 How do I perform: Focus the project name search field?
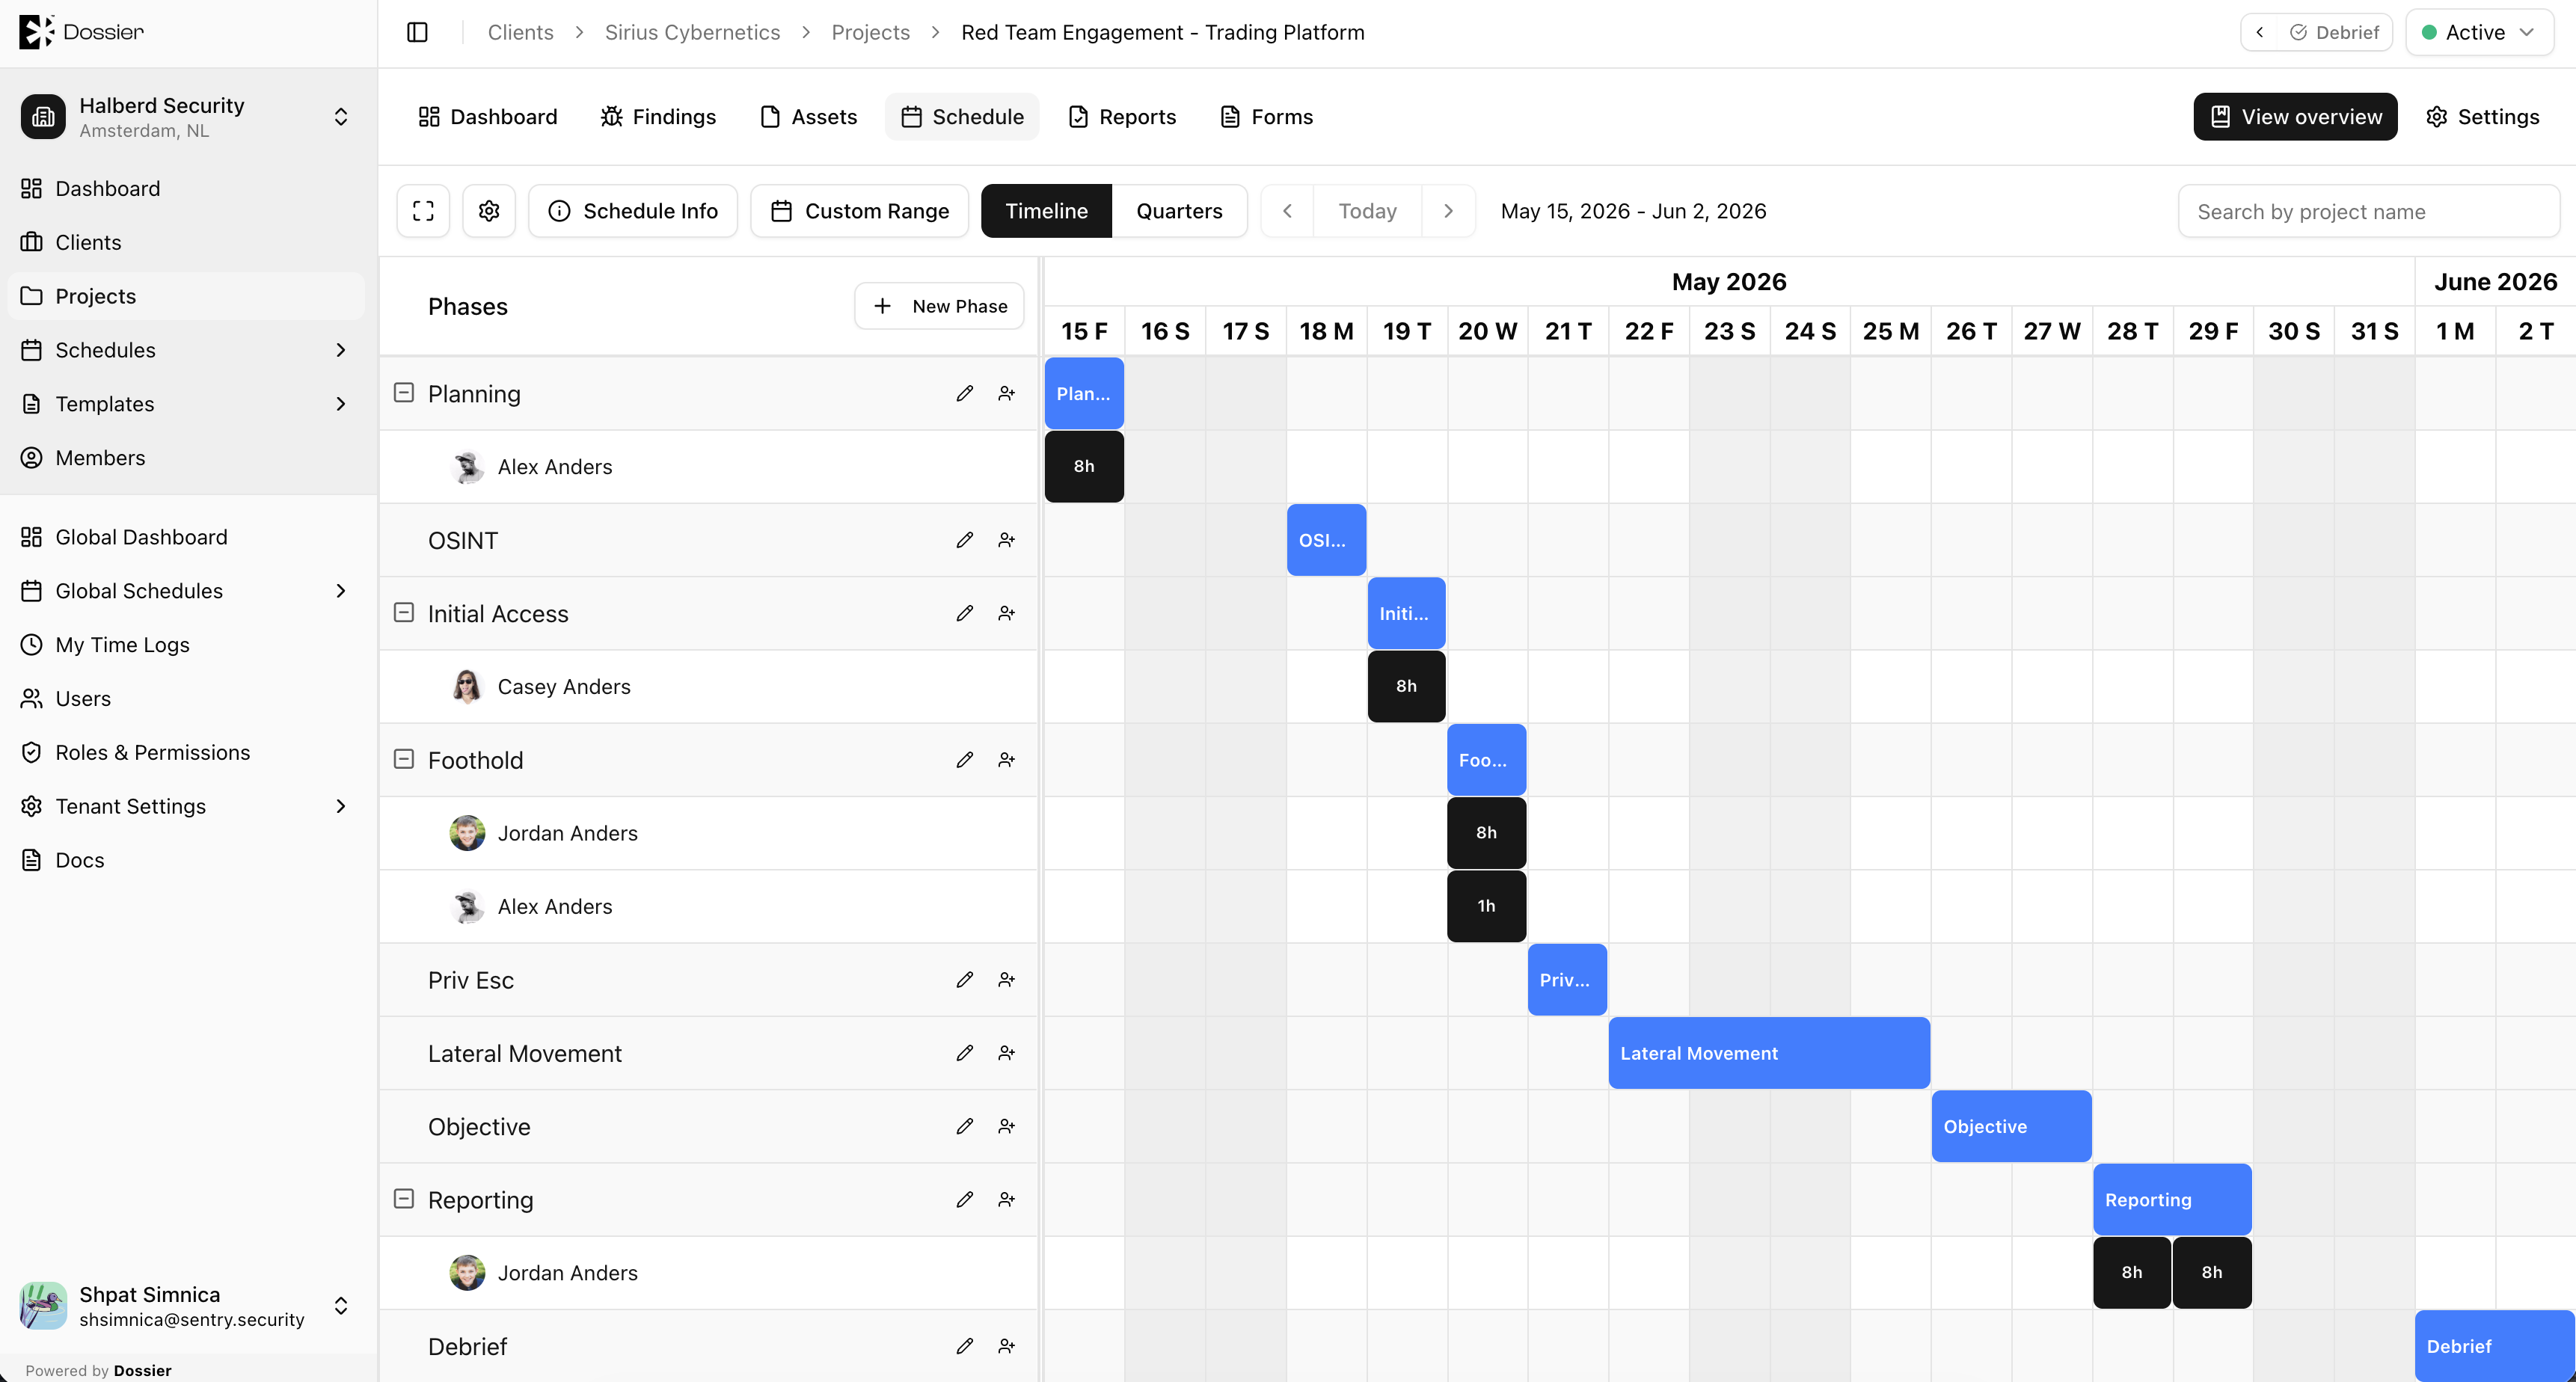point(2368,211)
